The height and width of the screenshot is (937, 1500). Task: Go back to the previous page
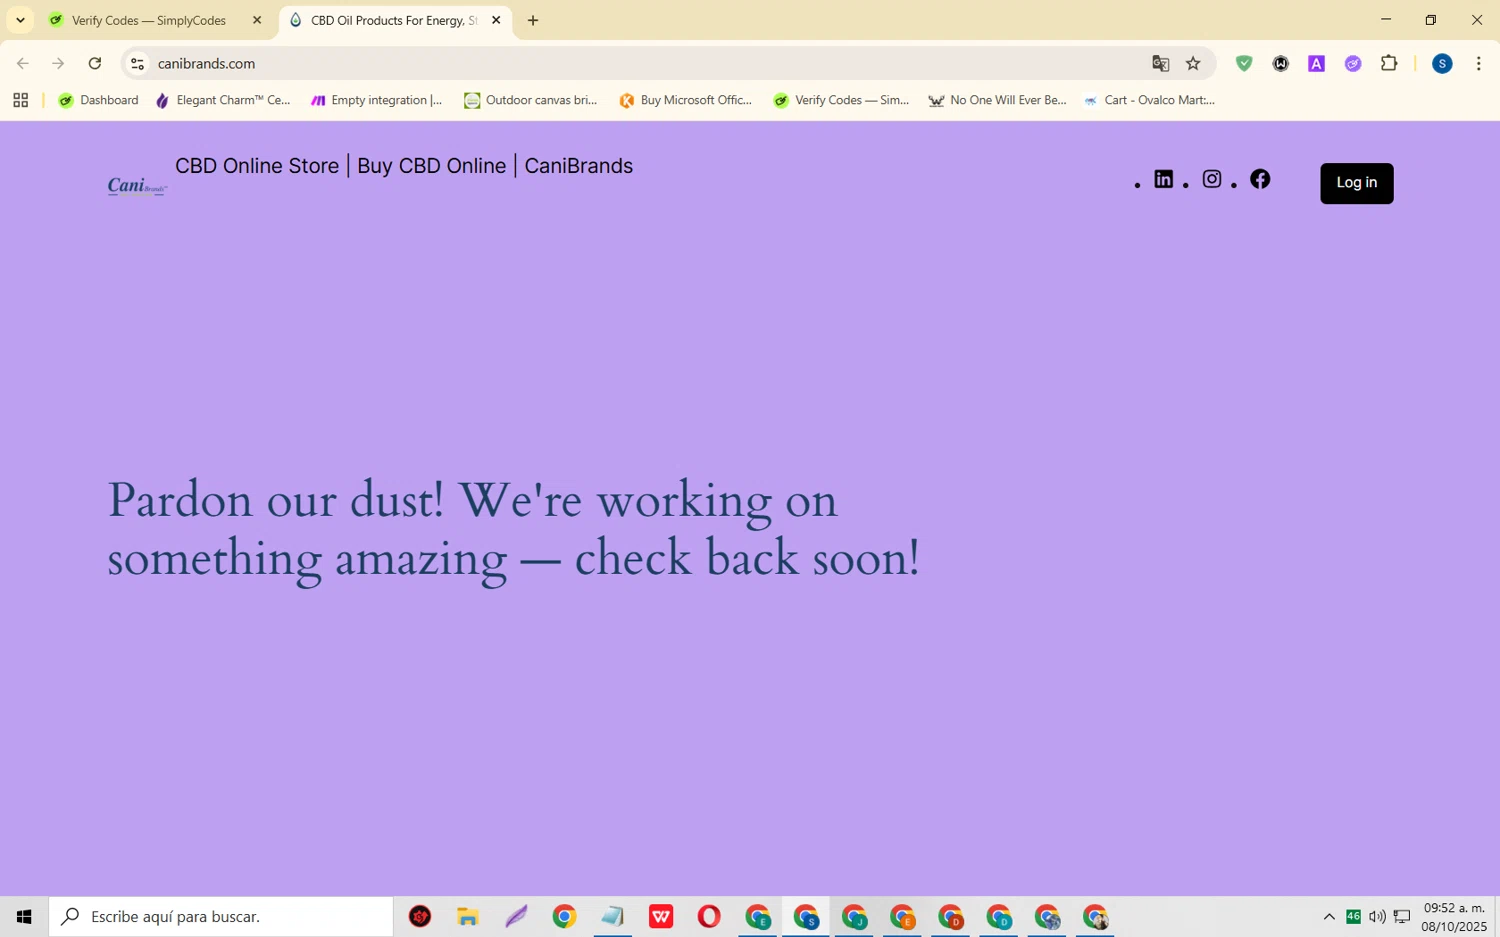(22, 63)
